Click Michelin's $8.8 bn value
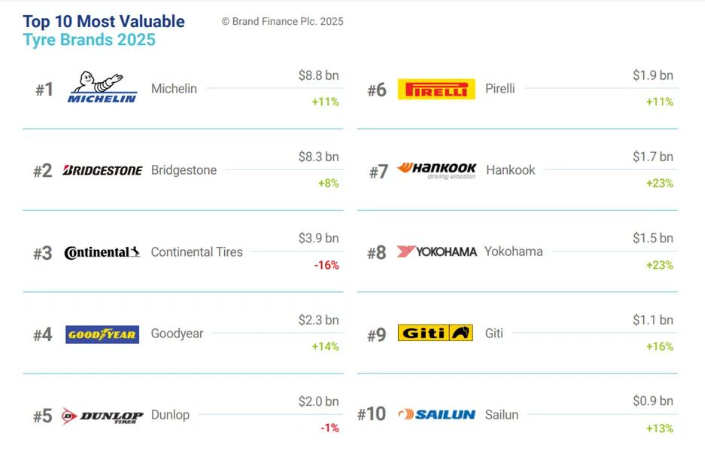Viewport: 705px width, 449px height. (318, 75)
